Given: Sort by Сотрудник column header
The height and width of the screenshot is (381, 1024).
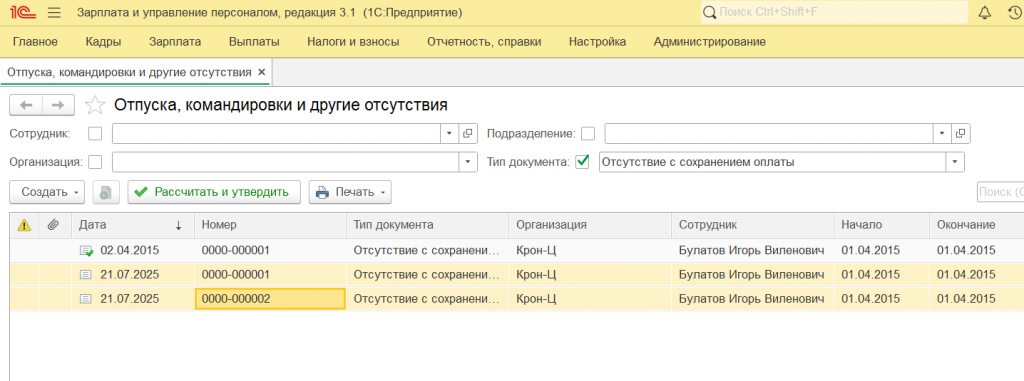Looking at the screenshot, I should coord(752,225).
